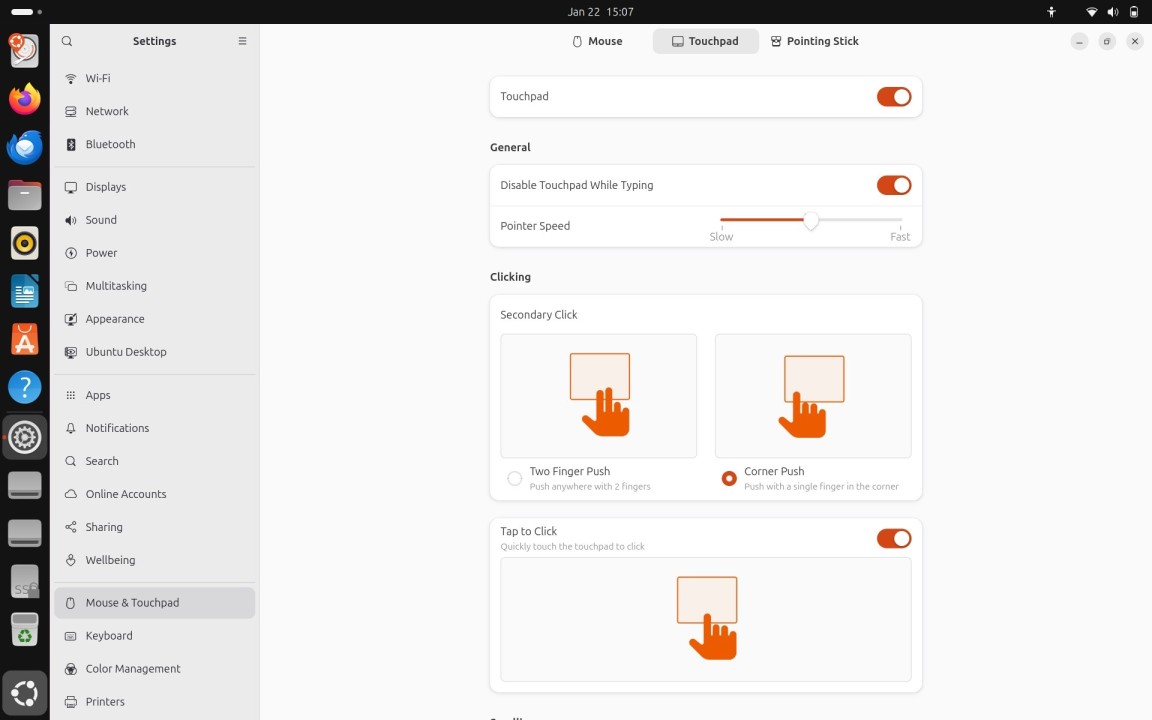
Task: Open the Help app from the dock
Action: coord(24,386)
